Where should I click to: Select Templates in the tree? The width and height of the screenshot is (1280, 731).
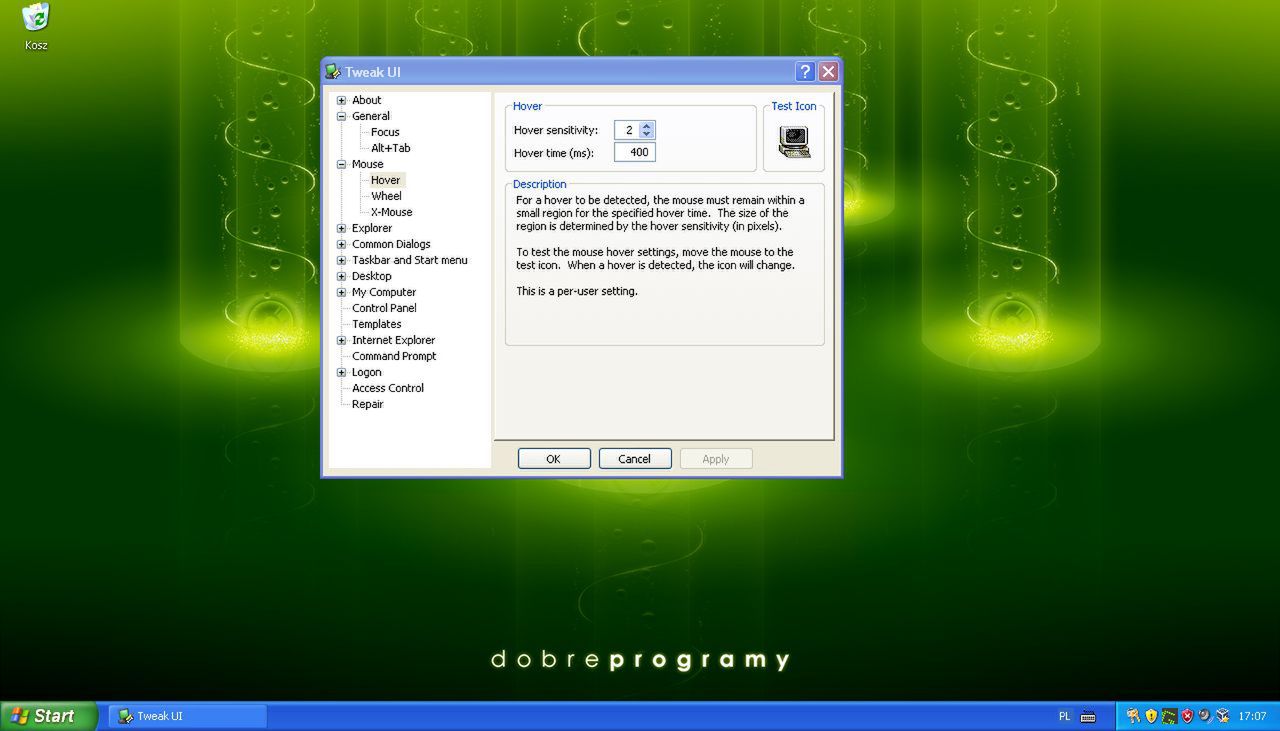pos(377,324)
